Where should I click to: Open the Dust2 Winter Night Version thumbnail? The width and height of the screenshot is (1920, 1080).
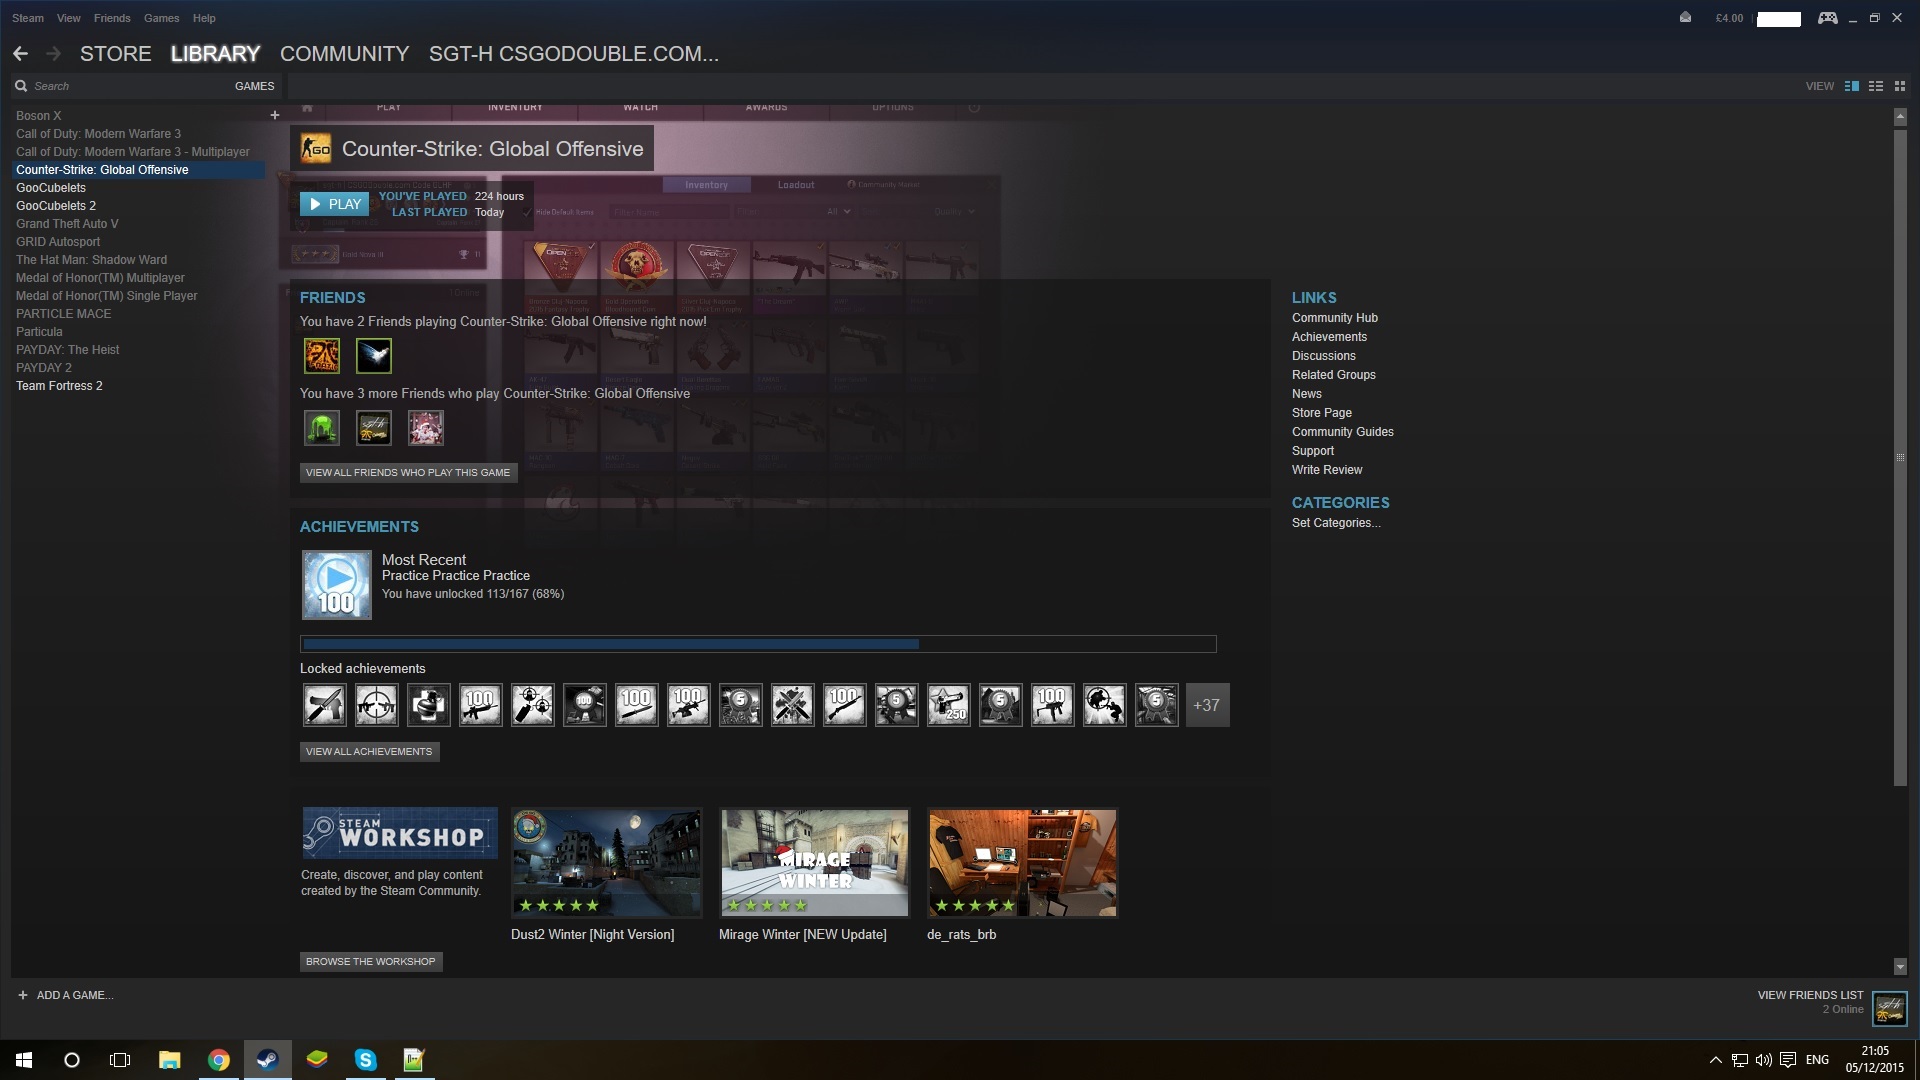606,863
